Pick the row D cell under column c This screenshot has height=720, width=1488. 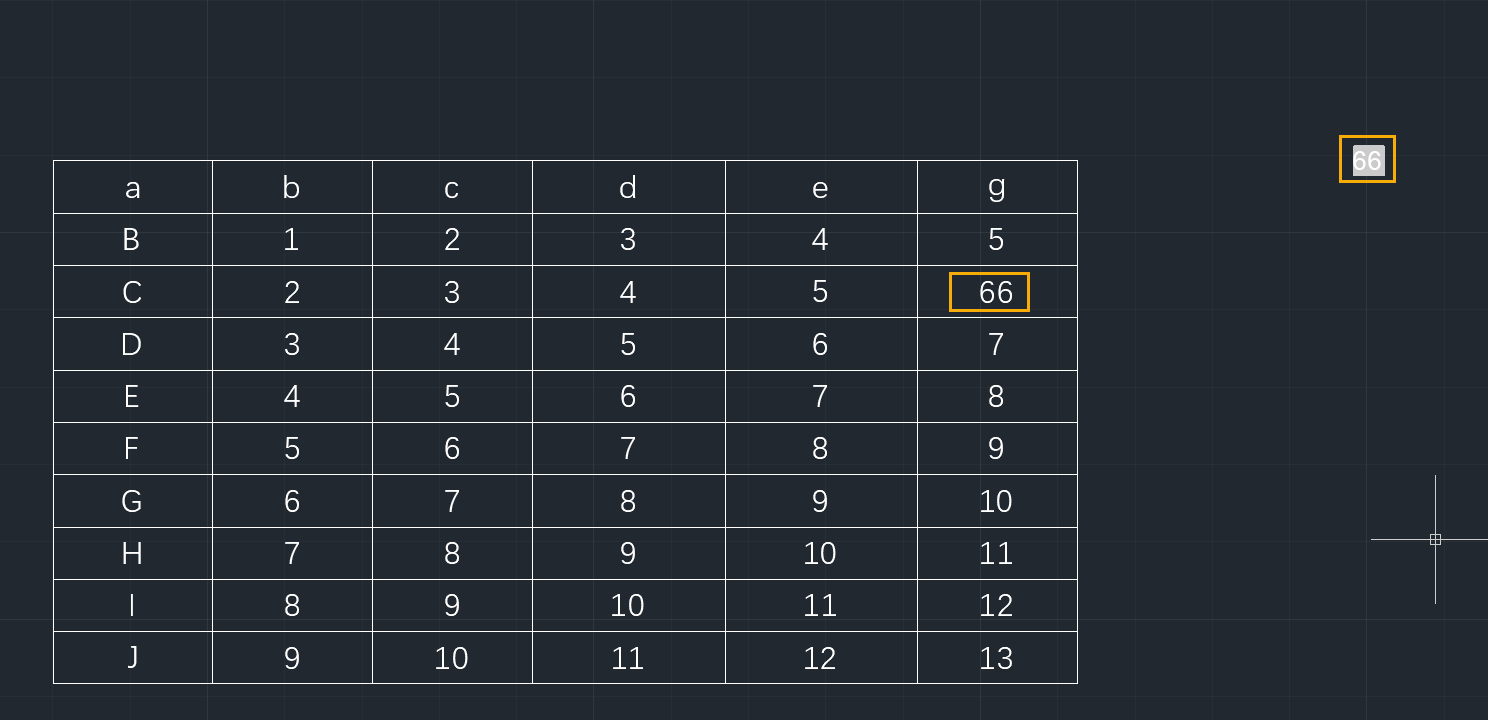coord(452,344)
